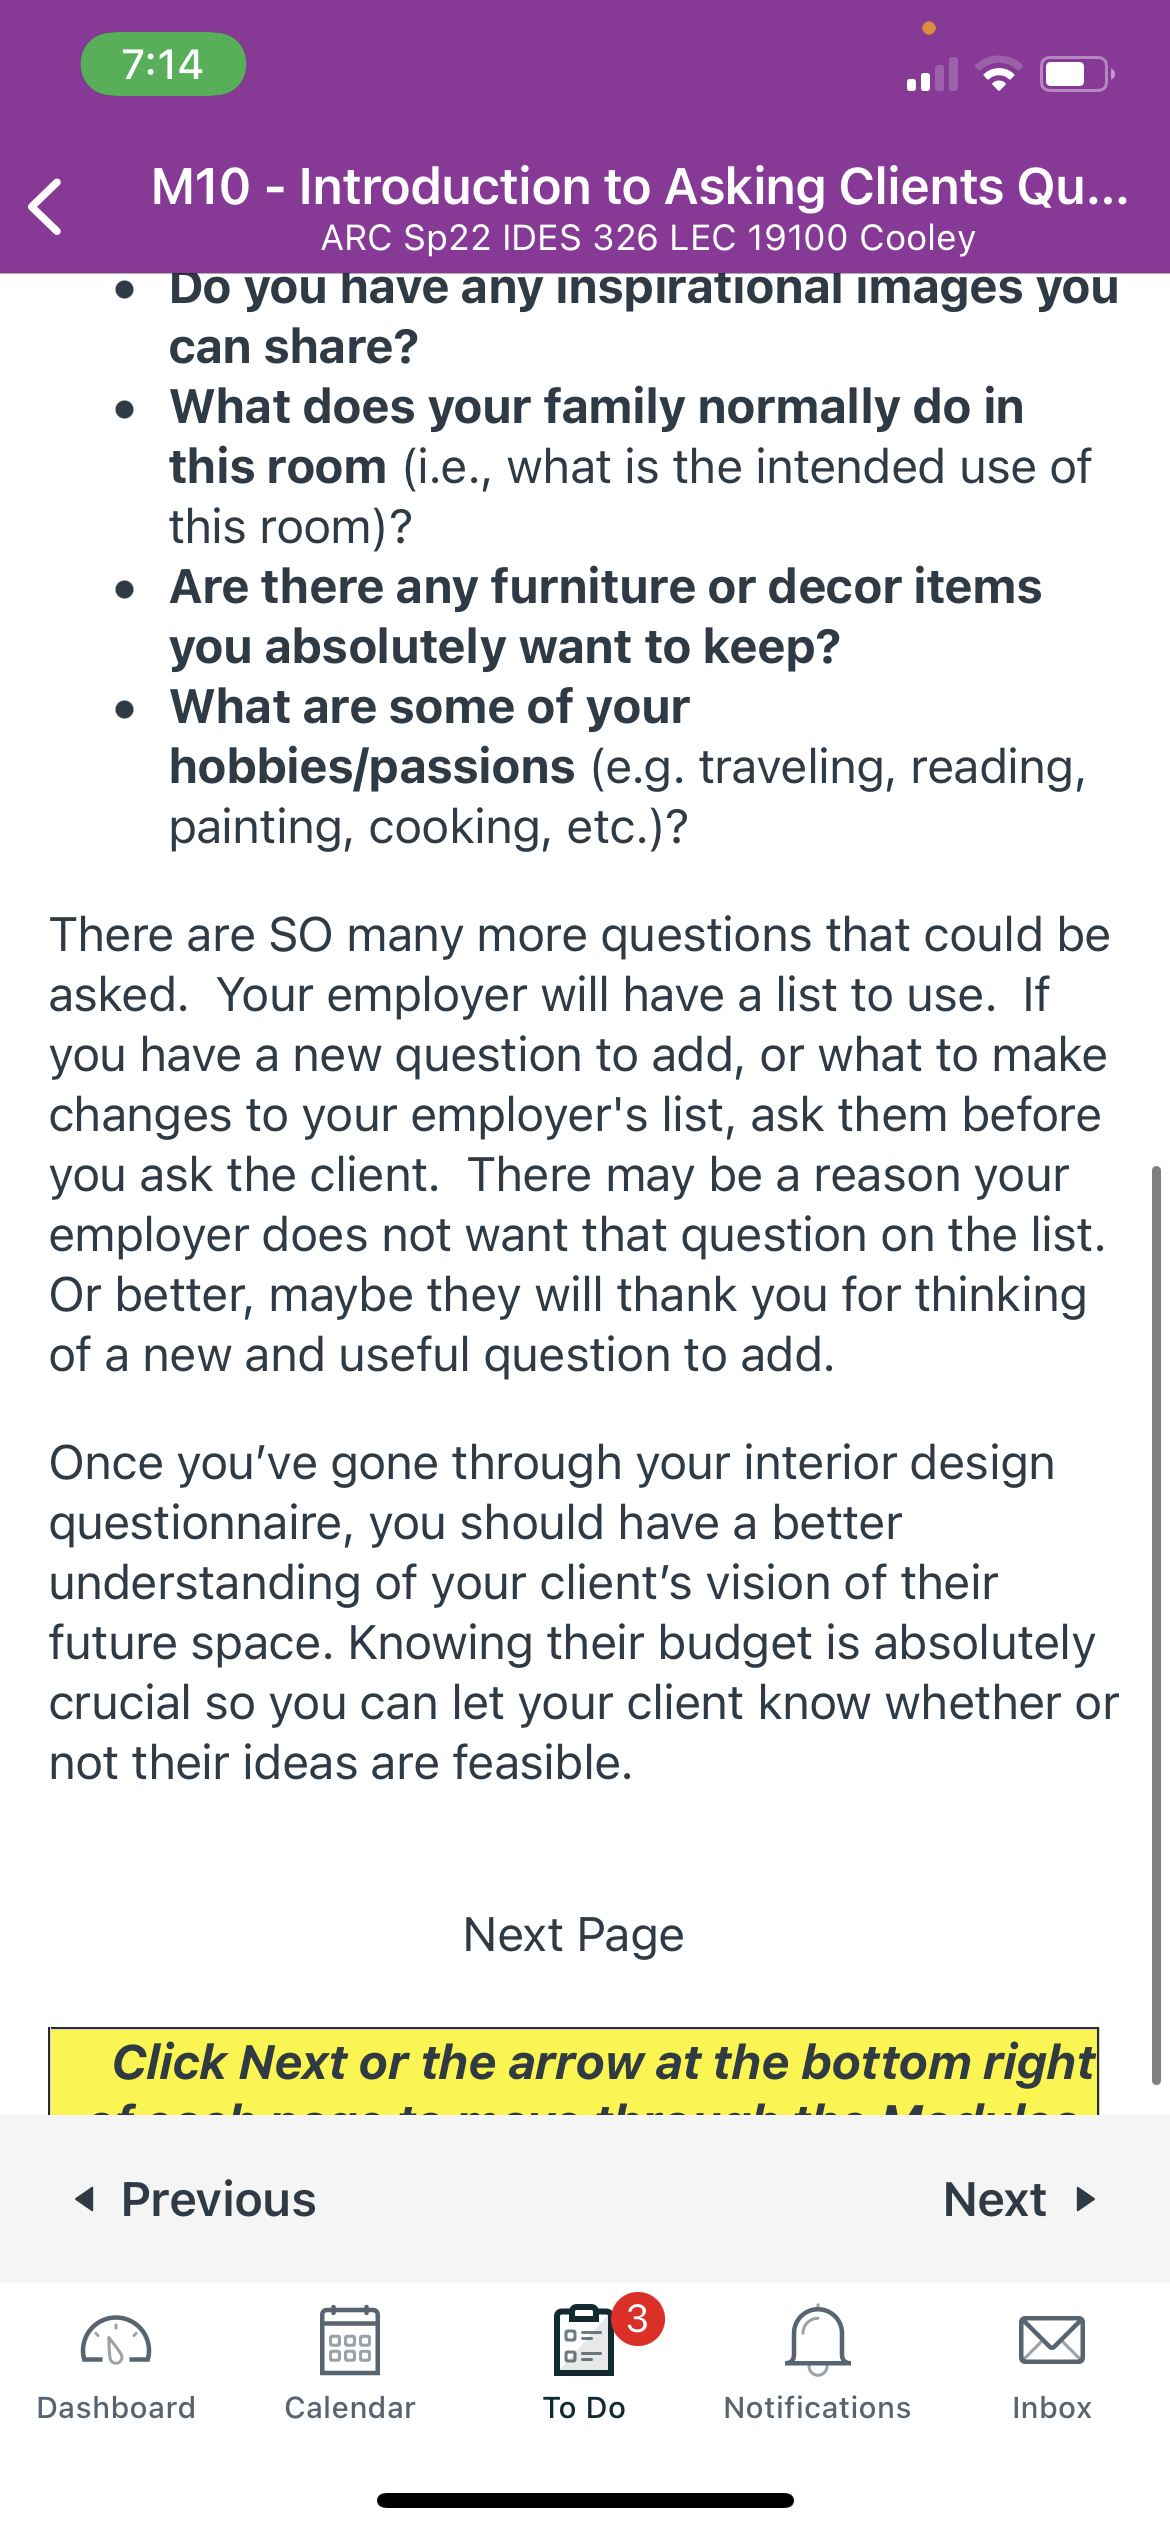The image size is (1170, 2532).
Task: Tap the red To Do badge count
Action: coord(638,2319)
